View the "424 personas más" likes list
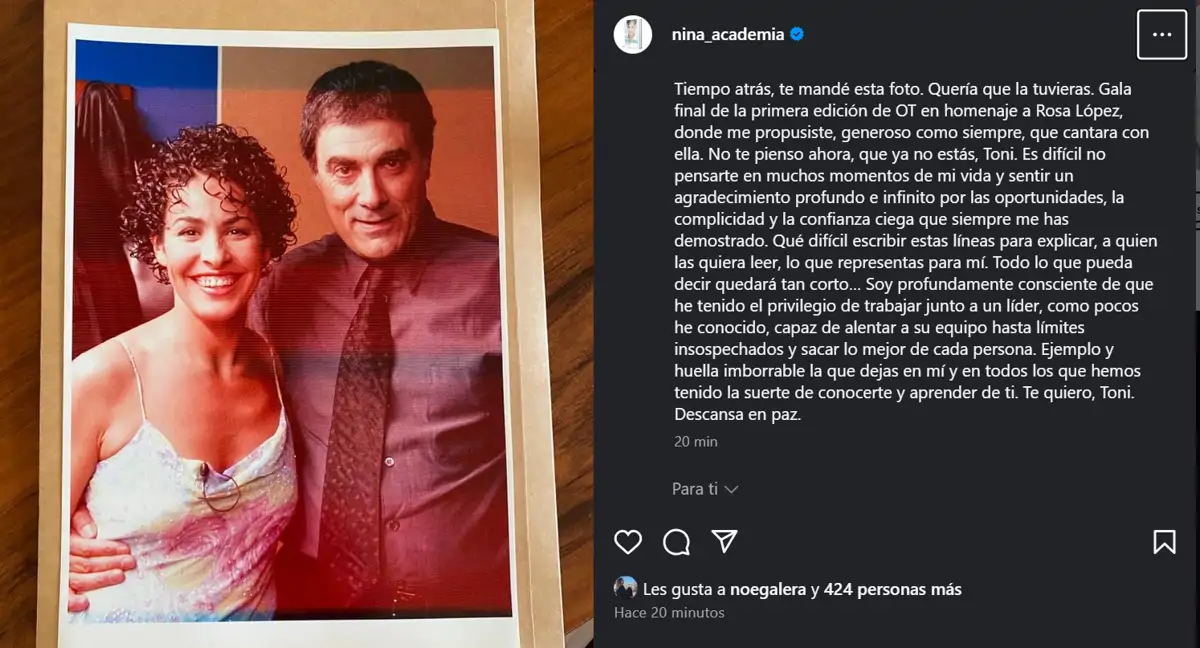1200x648 pixels. coord(893,589)
